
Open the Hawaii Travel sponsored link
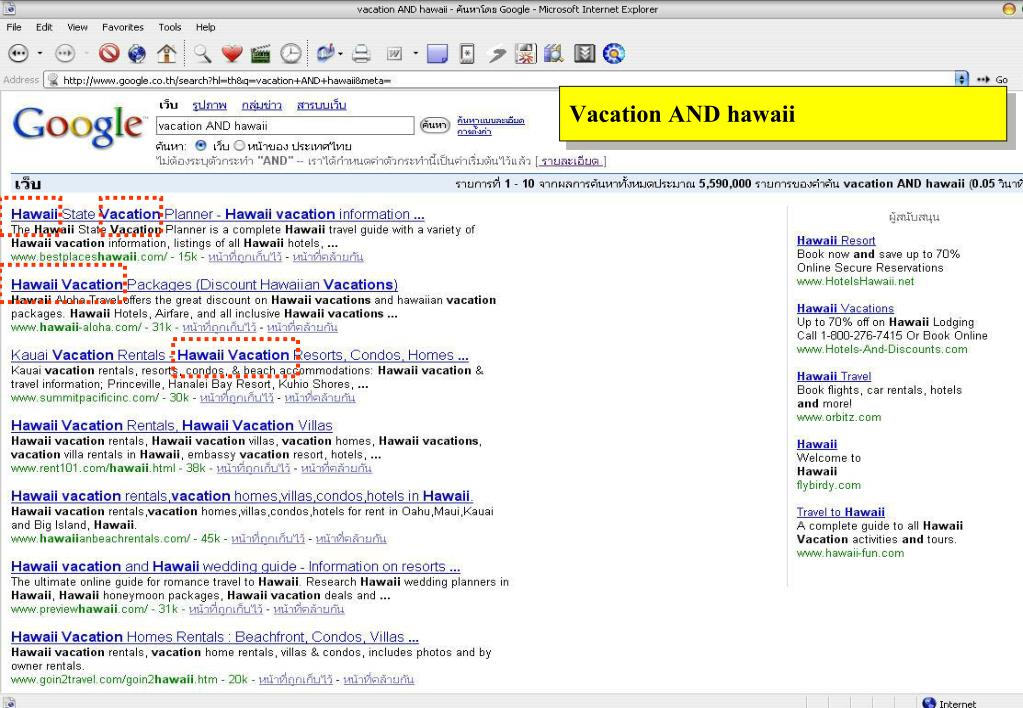[834, 376]
